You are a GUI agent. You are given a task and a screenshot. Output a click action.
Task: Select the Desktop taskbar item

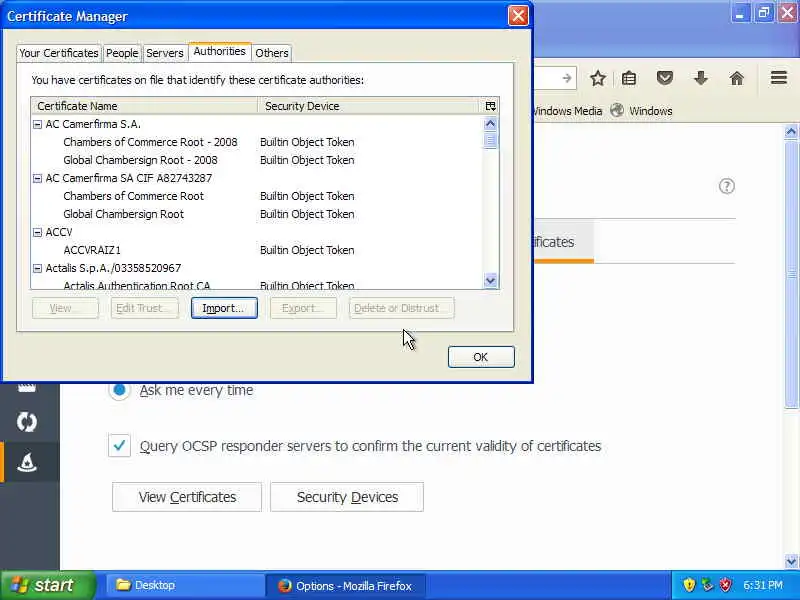[184, 585]
